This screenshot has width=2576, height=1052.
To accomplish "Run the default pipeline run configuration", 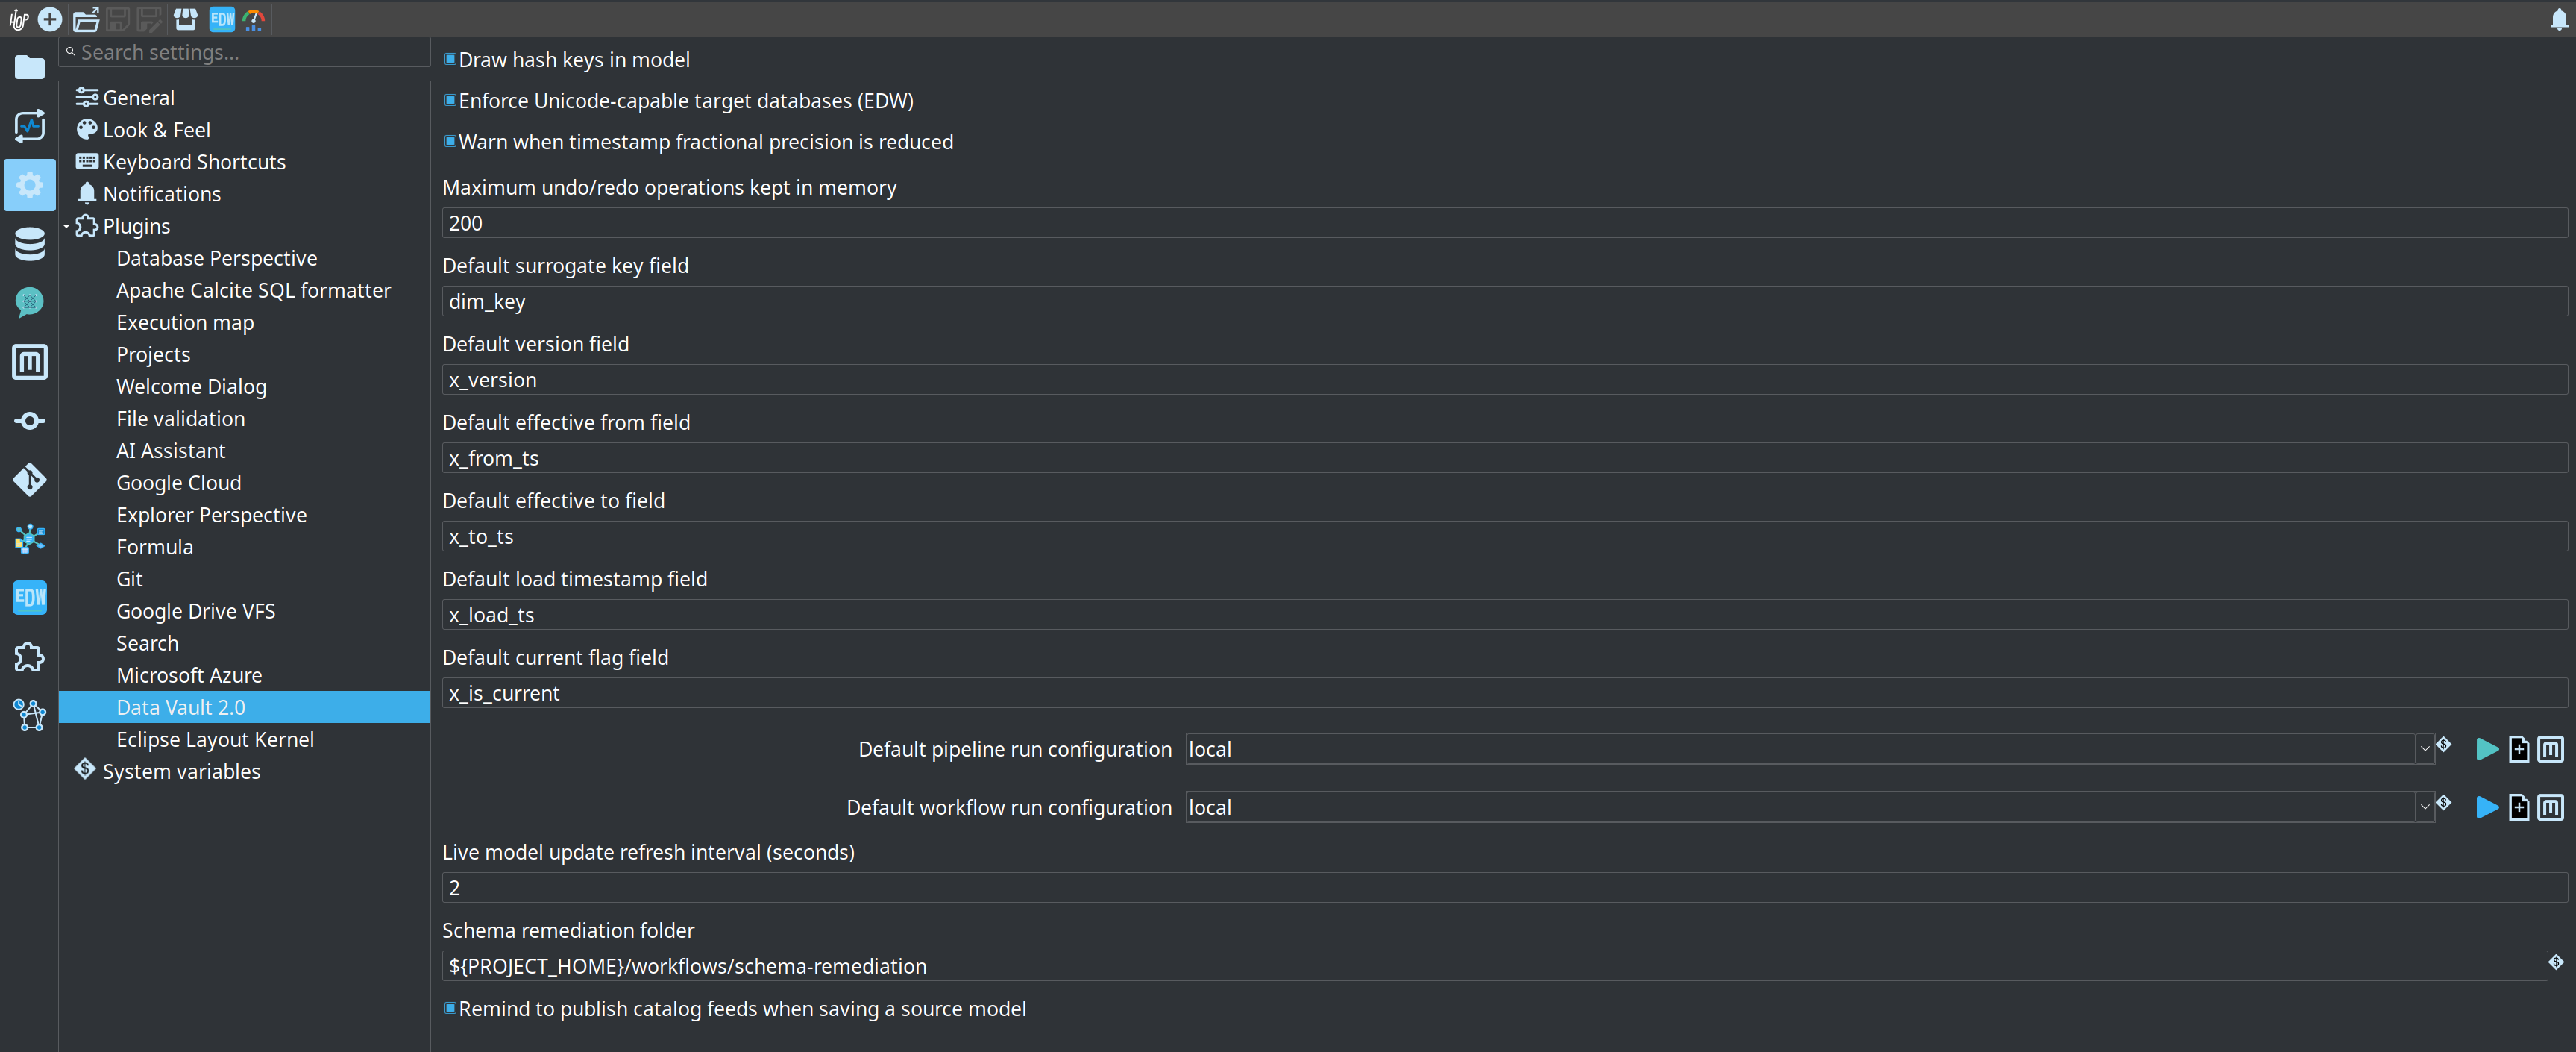I will (x=2487, y=749).
